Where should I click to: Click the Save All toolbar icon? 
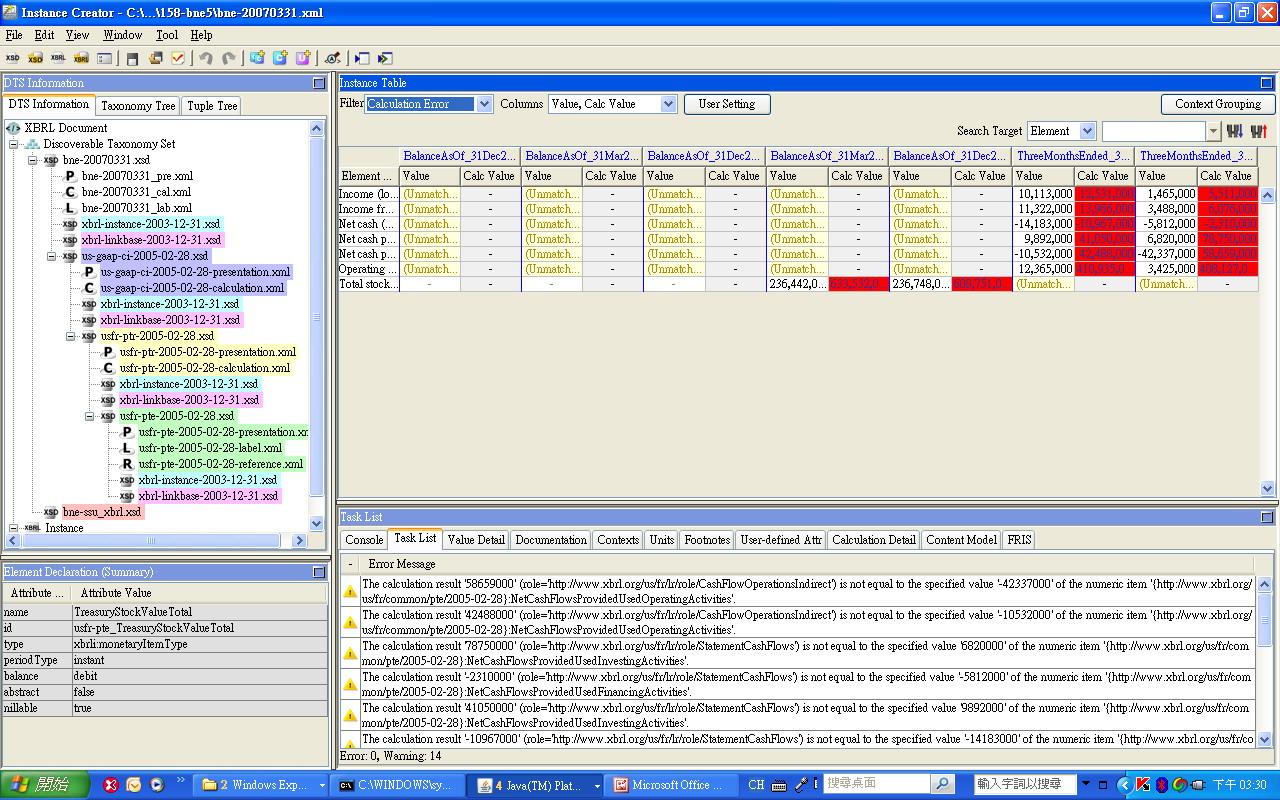[x=155, y=59]
